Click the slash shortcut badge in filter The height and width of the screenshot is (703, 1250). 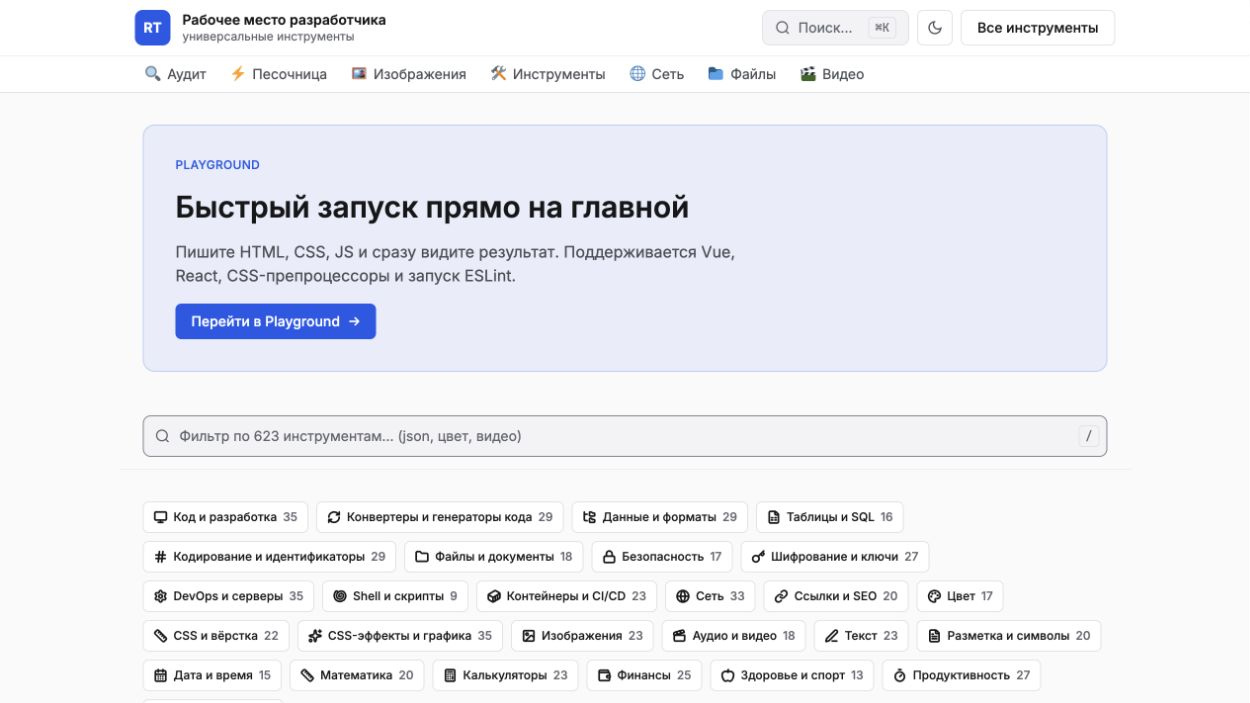1088,436
